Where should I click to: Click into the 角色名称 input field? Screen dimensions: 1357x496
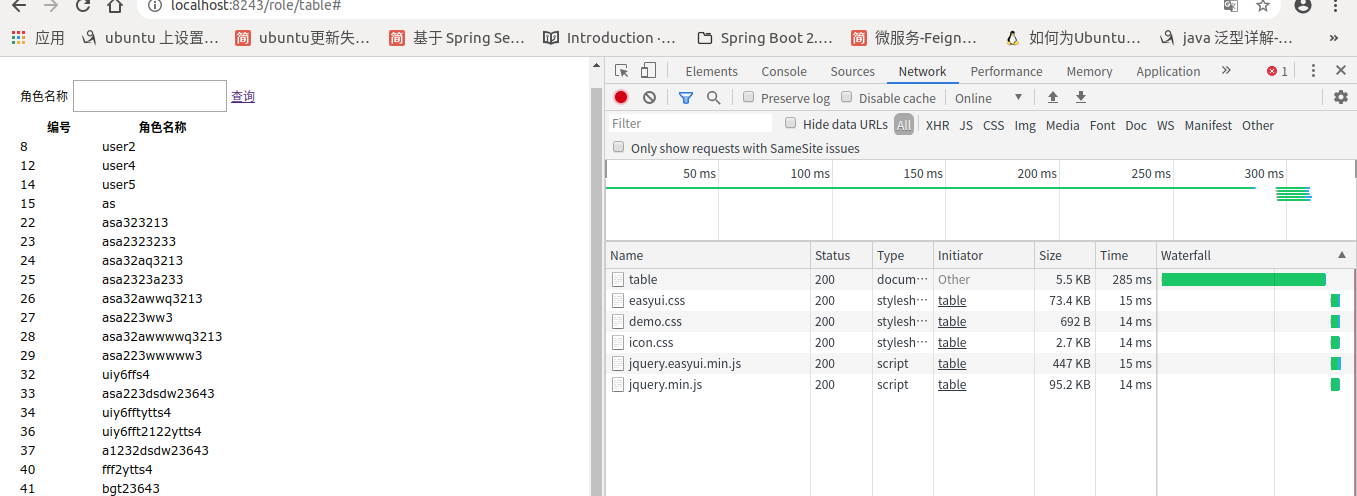(x=150, y=96)
